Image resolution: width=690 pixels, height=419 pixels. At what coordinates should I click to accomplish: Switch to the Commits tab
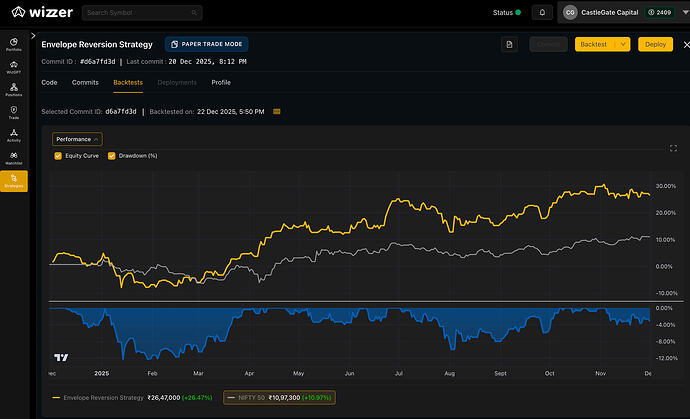click(x=85, y=82)
